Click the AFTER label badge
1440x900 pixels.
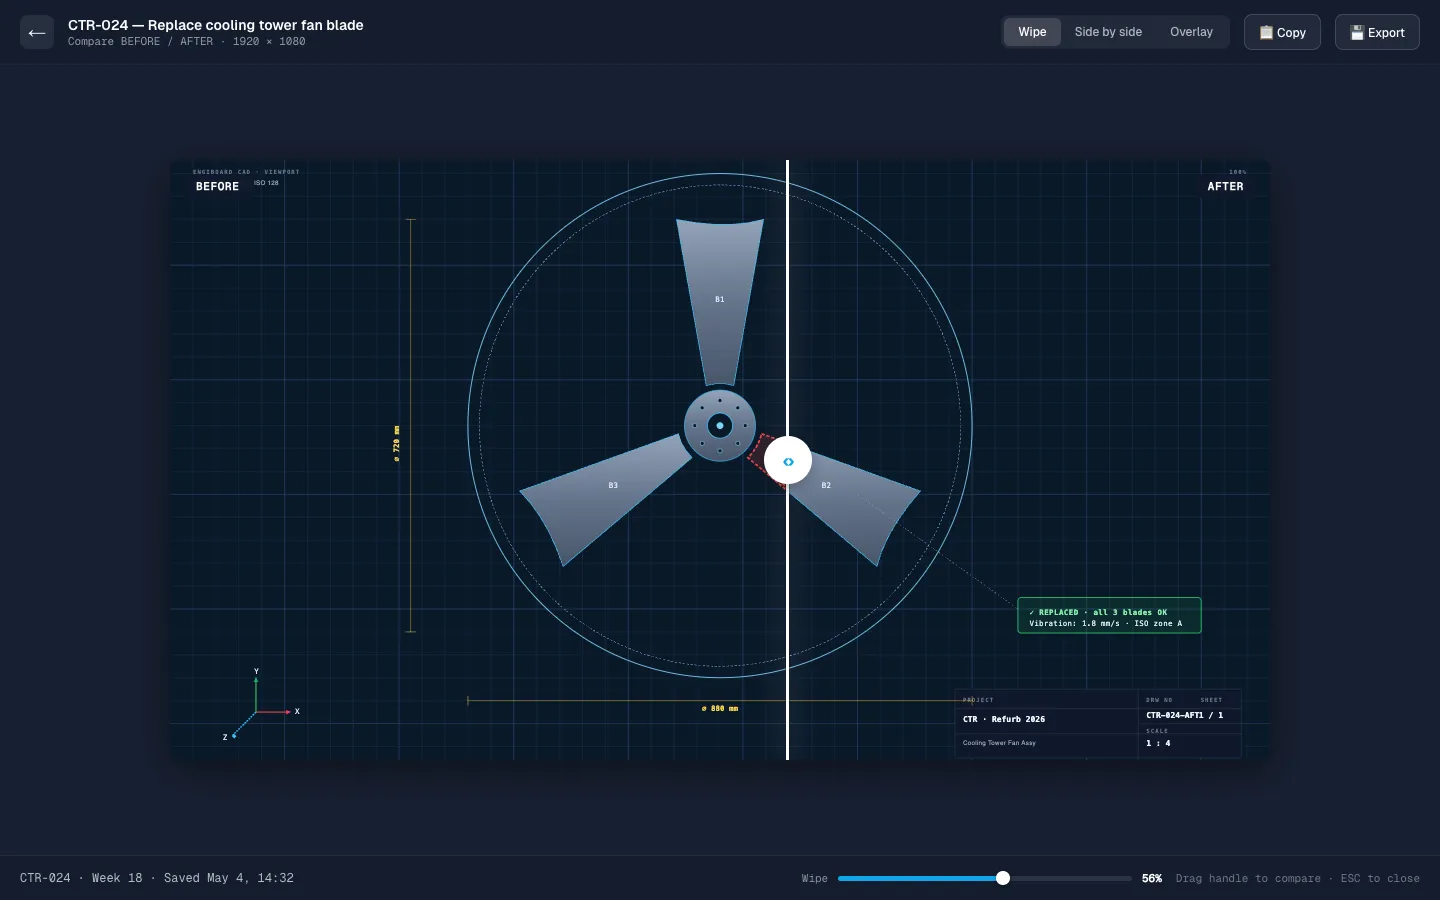point(1225,186)
